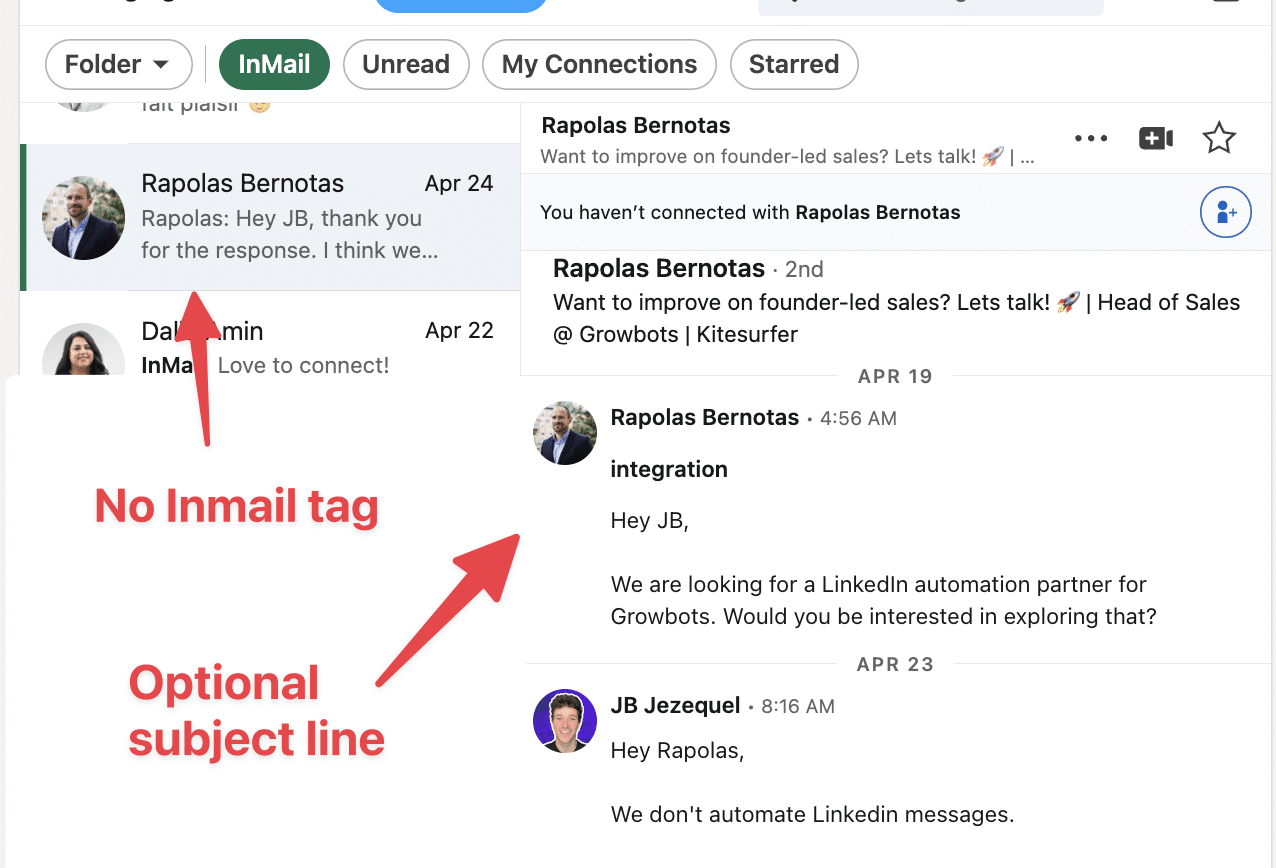This screenshot has height=868, width=1276.
Task: Click the blue Connect person-add icon
Action: (x=1226, y=212)
